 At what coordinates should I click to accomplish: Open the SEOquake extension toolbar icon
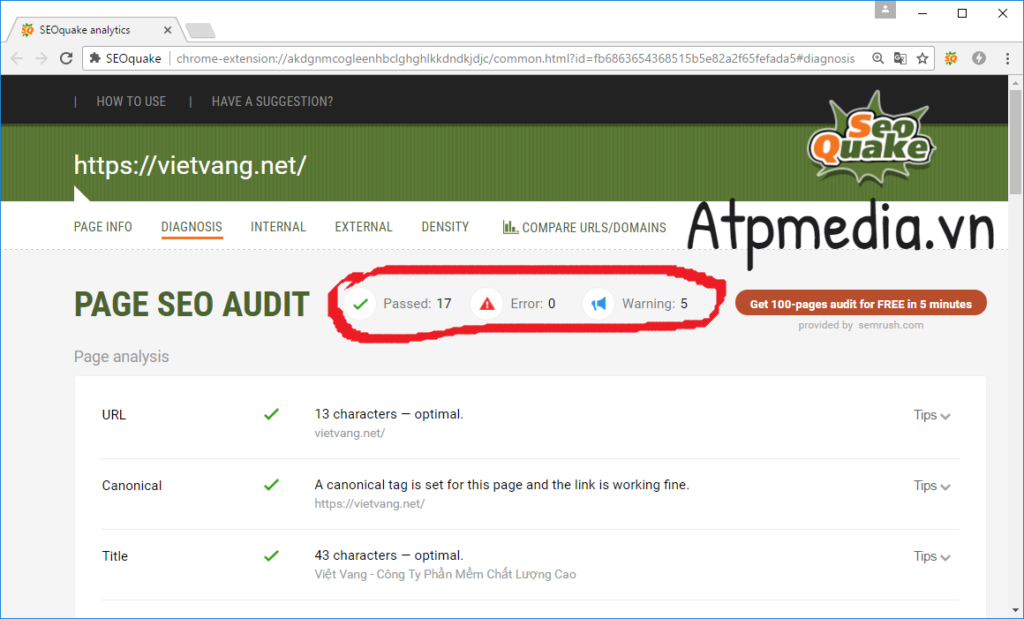coord(951,58)
